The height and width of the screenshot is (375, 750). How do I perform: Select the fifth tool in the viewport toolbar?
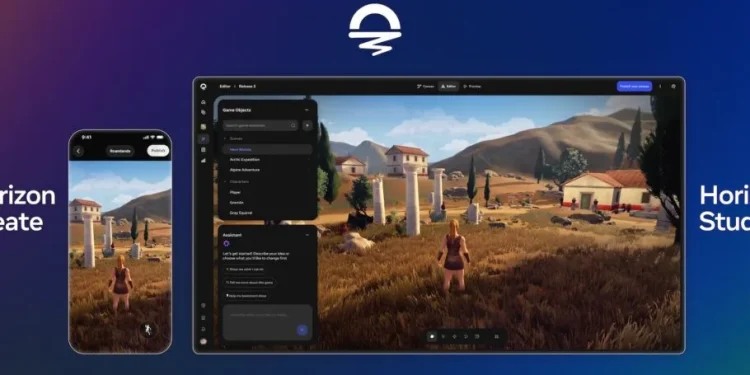477,336
